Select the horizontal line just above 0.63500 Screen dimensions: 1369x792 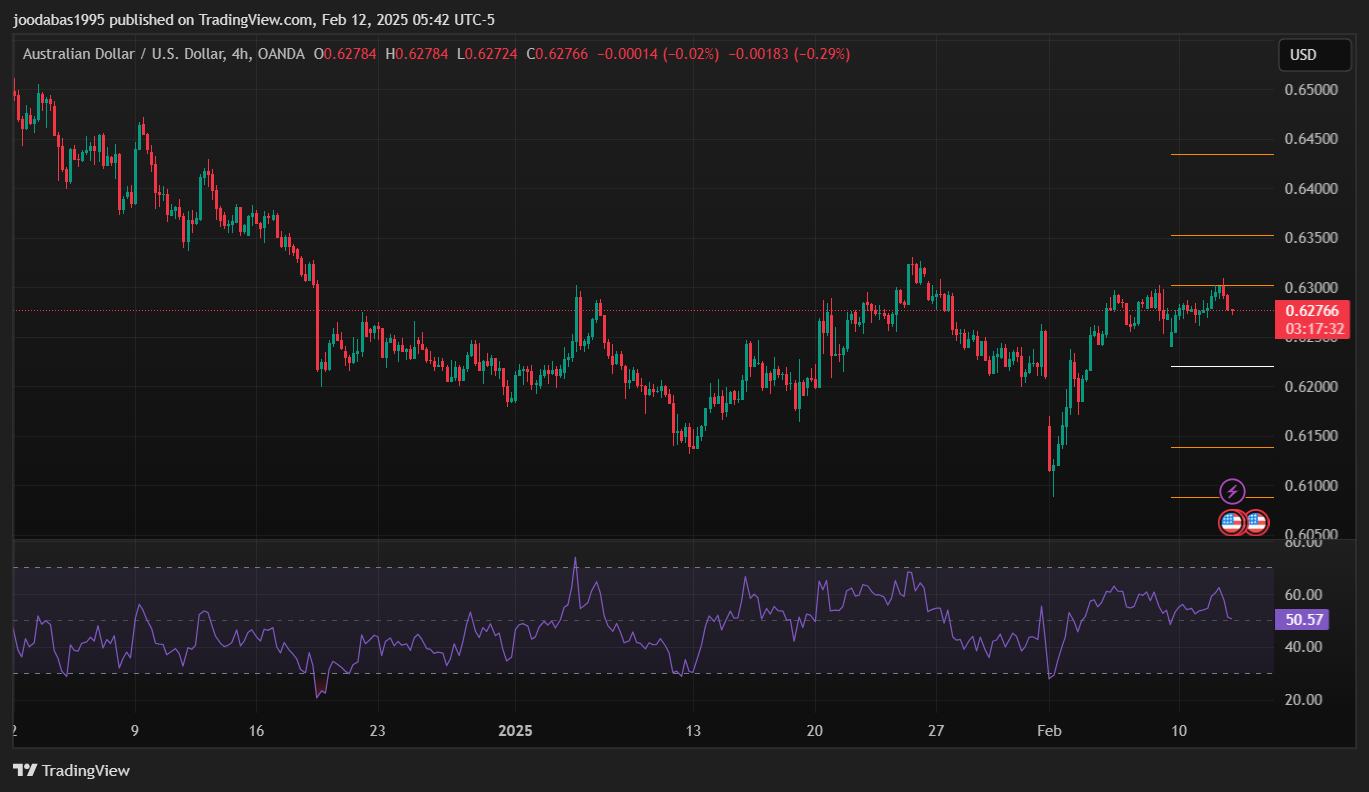1222,236
